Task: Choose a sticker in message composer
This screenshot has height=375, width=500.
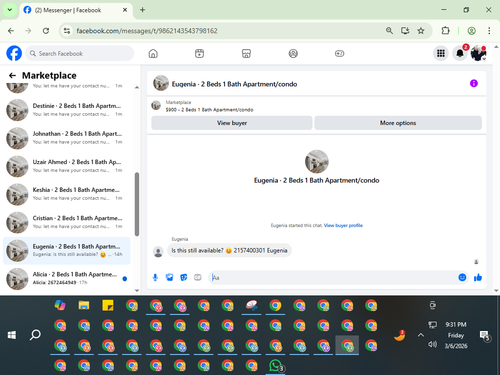Action: coord(184,277)
